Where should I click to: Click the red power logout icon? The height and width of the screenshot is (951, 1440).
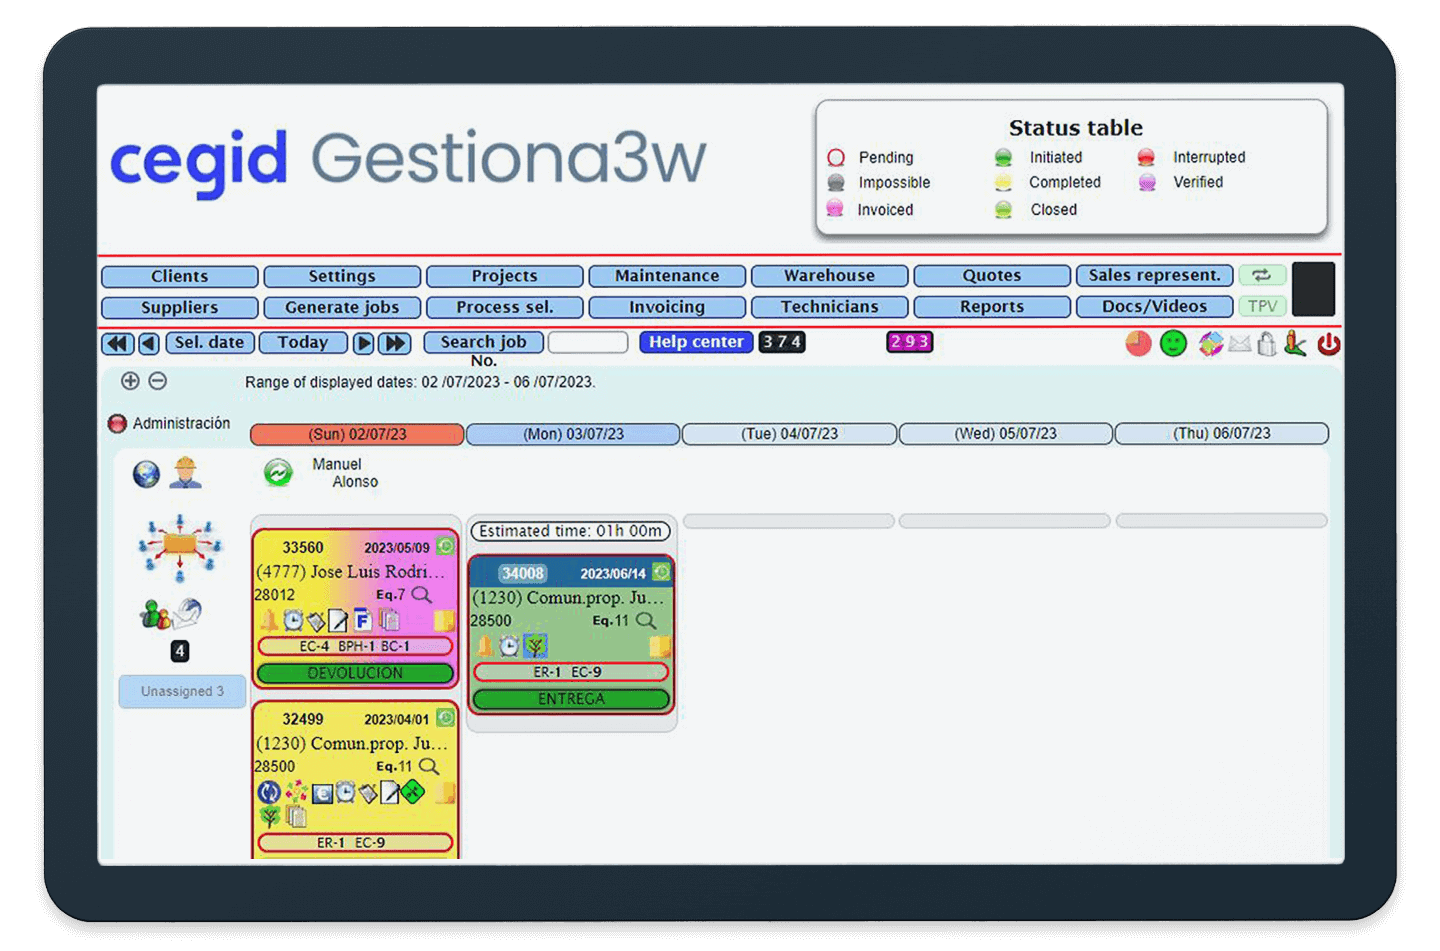(x=1328, y=344)
